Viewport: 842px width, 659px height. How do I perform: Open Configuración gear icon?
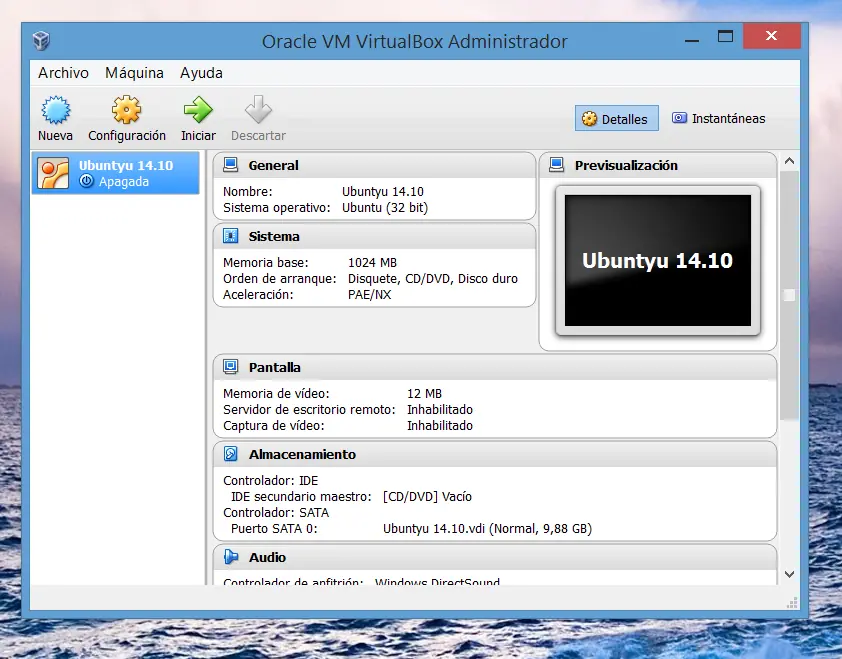[127, 110]
